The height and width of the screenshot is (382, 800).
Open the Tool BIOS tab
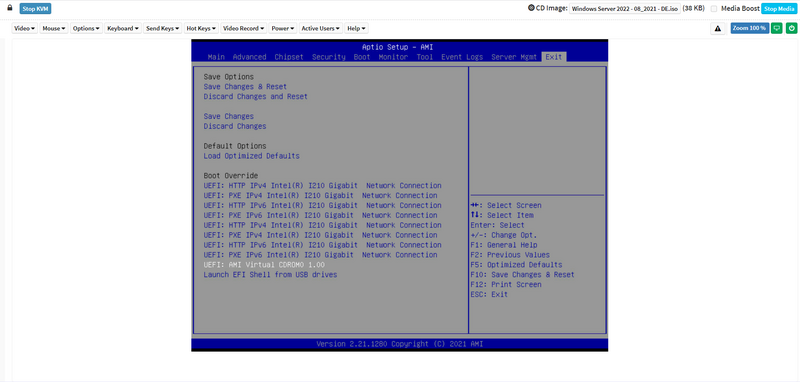click(424, 57)
